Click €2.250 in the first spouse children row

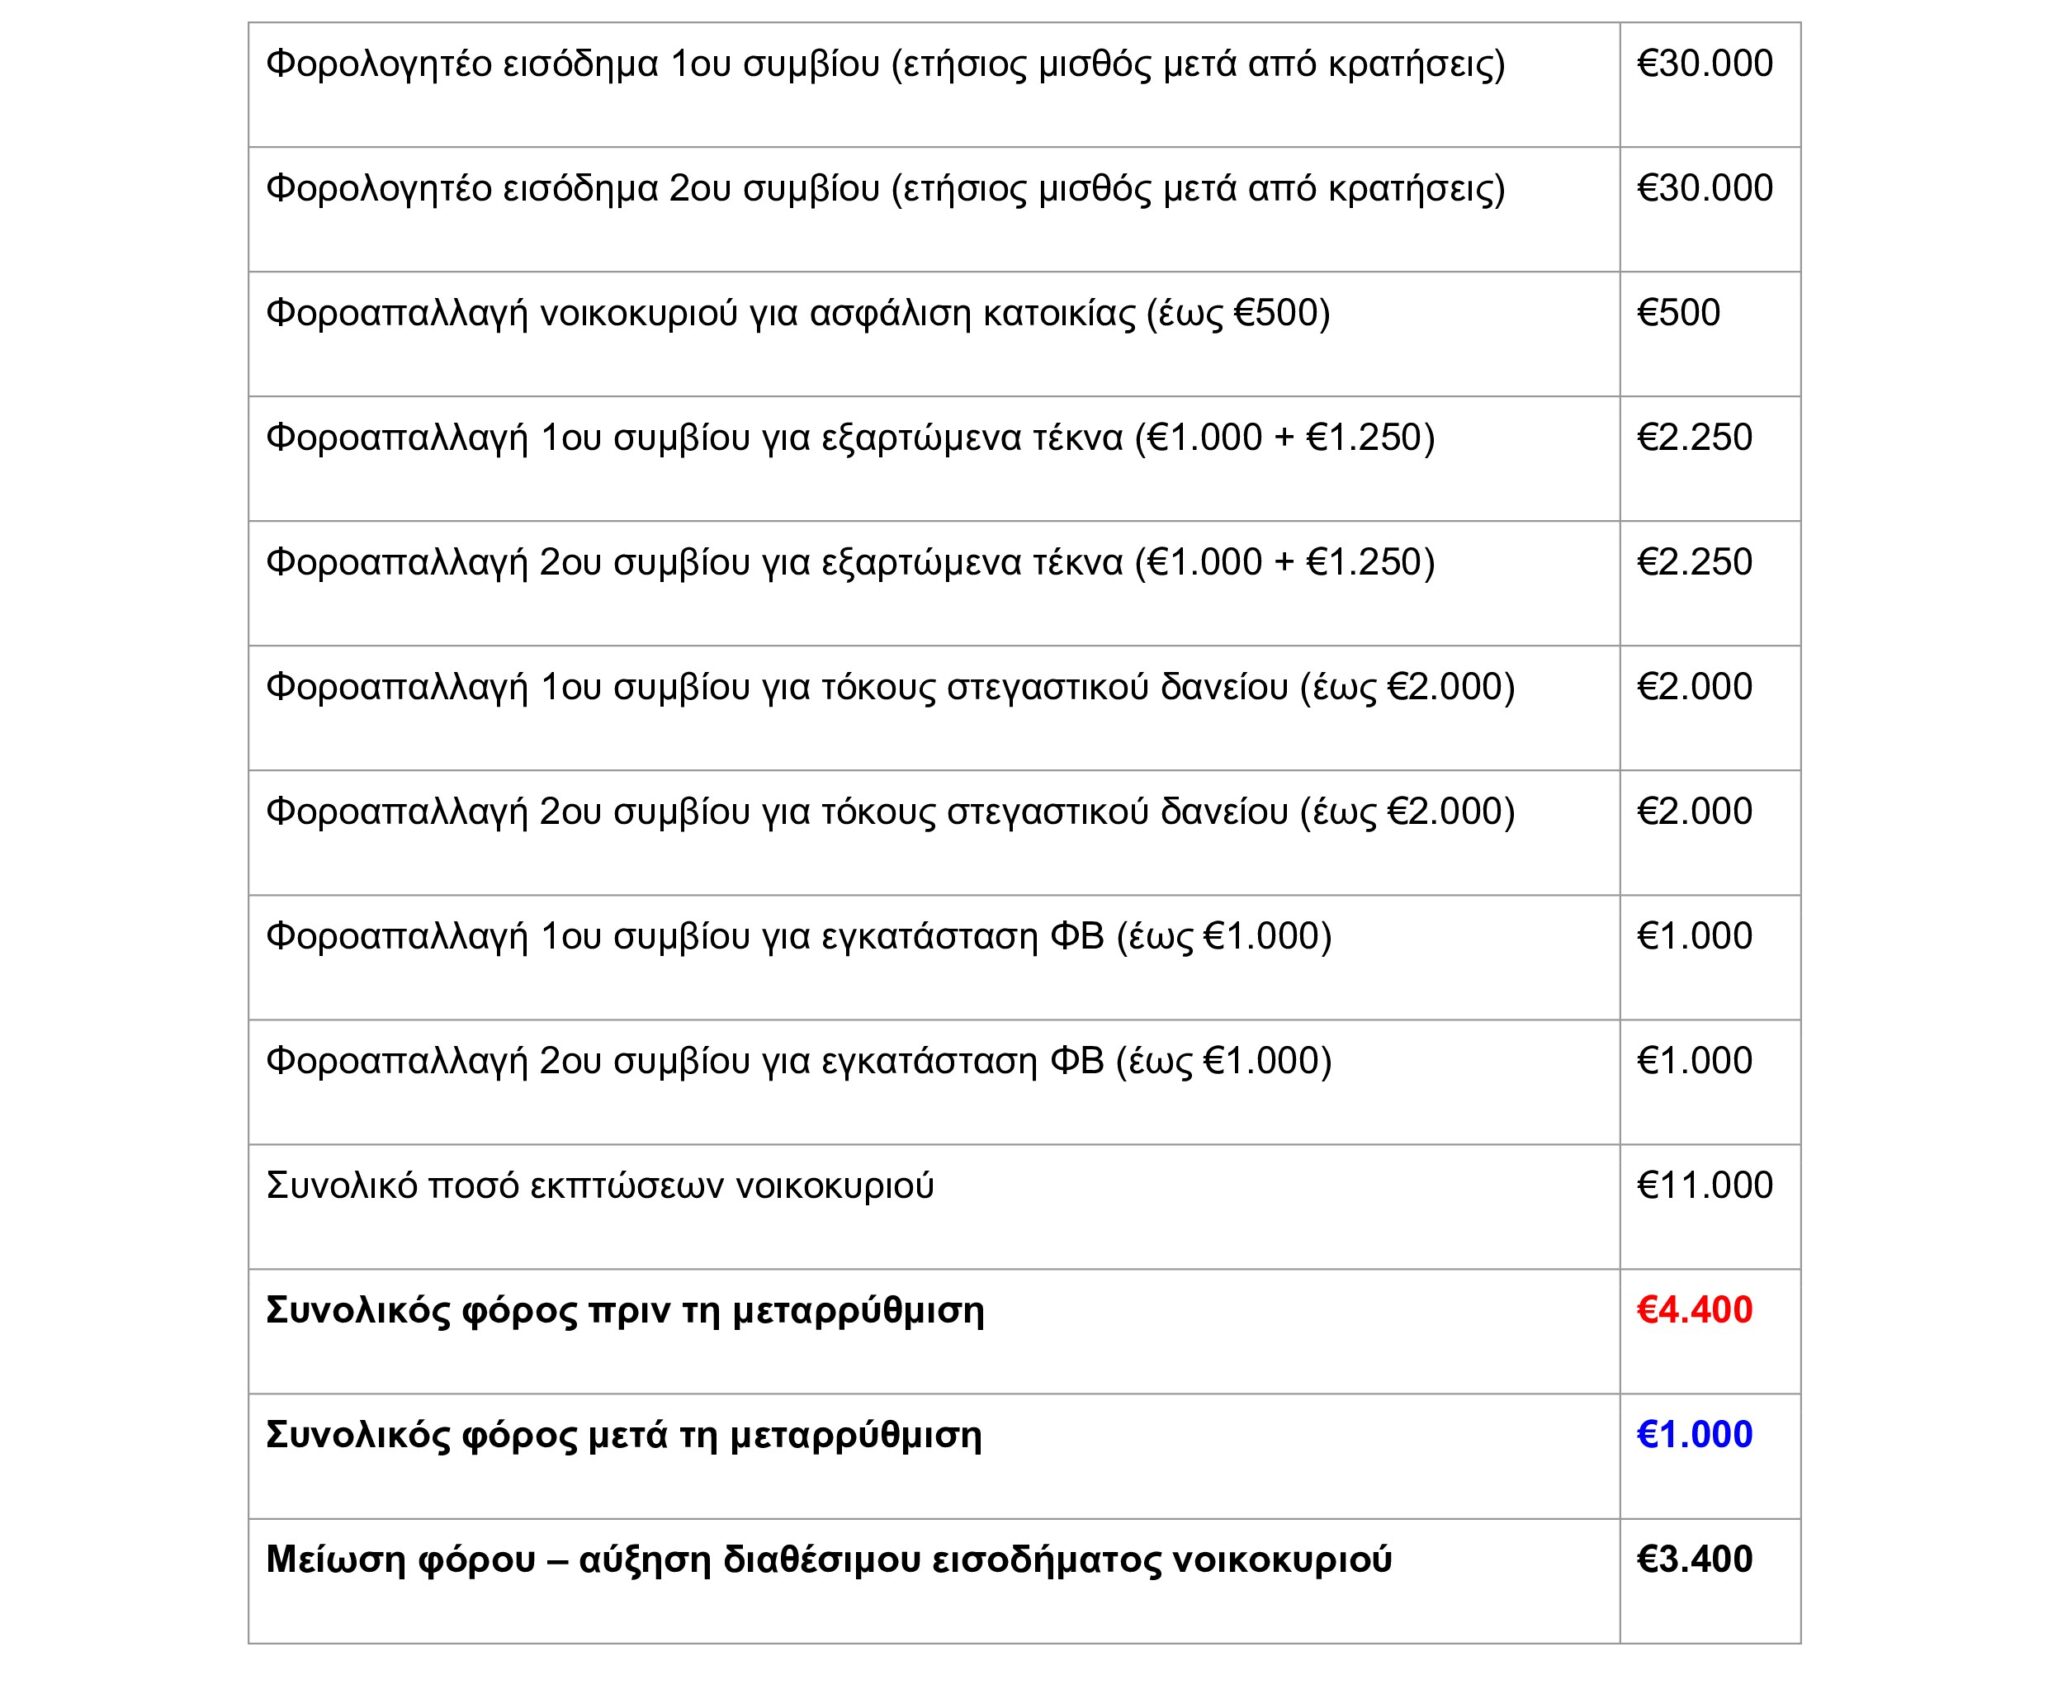[1694, 439]
